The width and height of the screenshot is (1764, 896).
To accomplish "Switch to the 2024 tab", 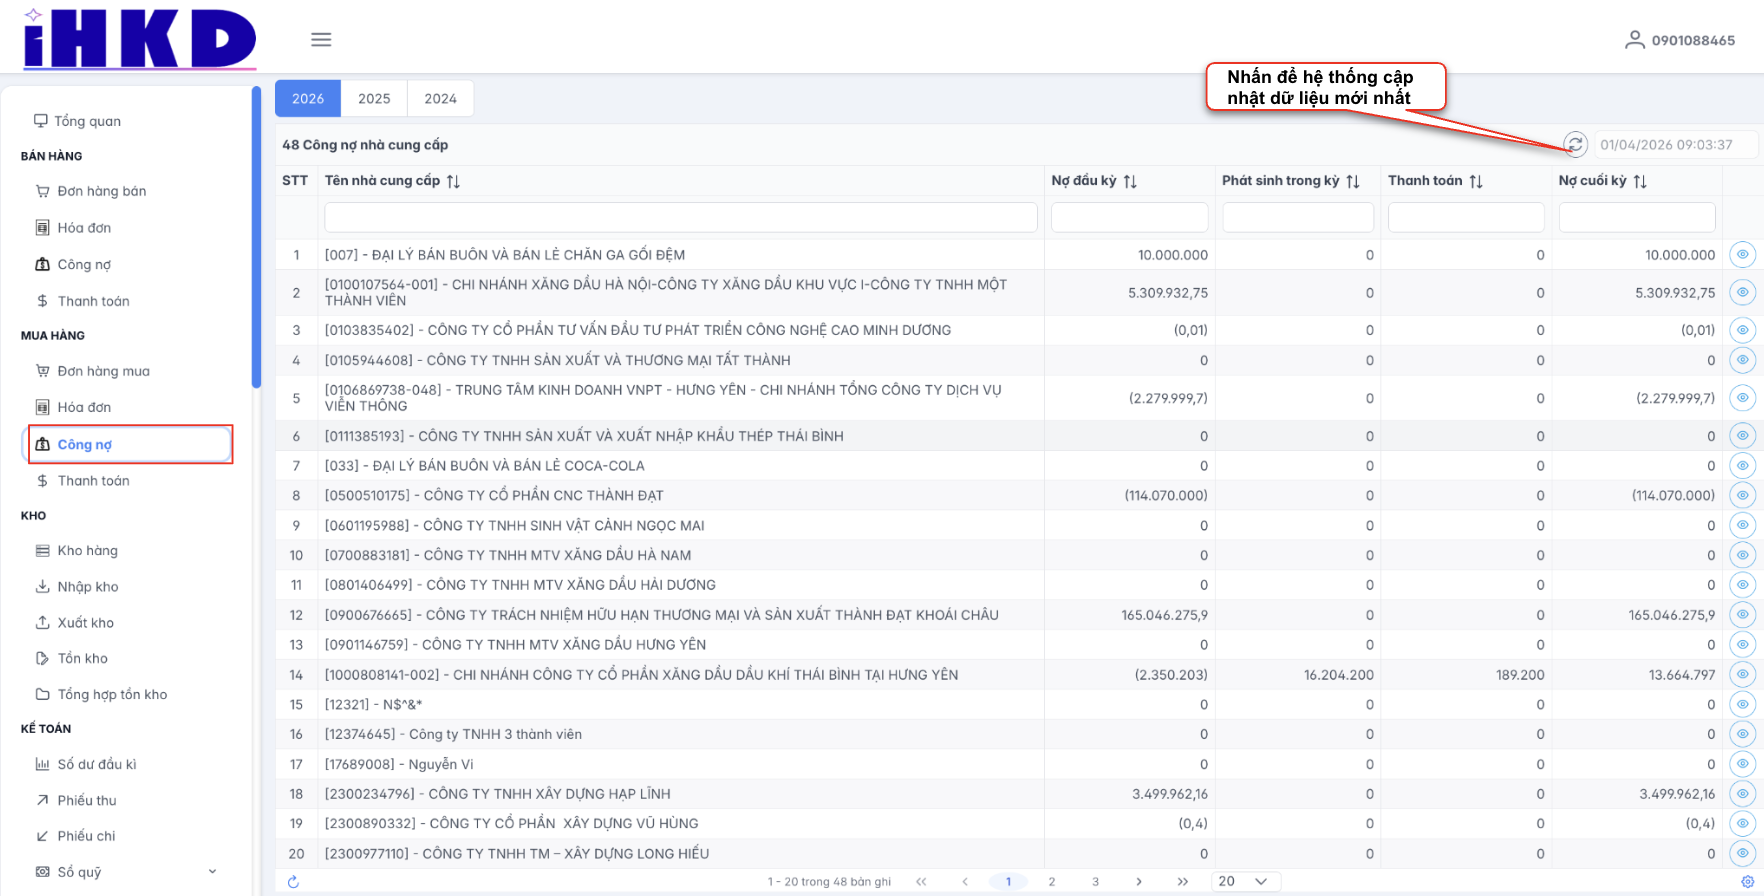I will pos(440,98).
